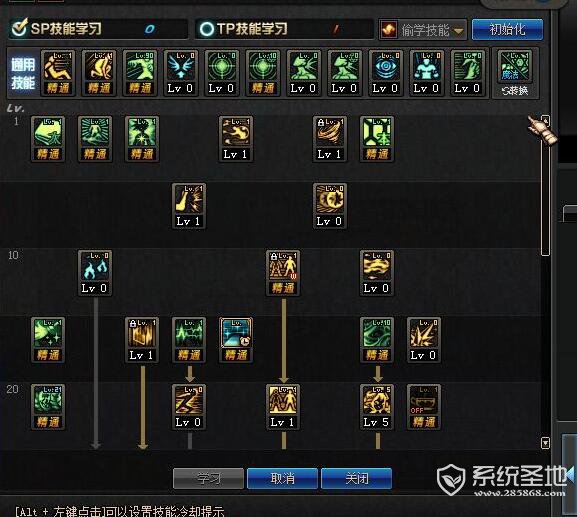The height and width of the screenshot is (517, 577).
Task: Click the locked tornado skill at Lv 1
Action: (x=330, y=139)
